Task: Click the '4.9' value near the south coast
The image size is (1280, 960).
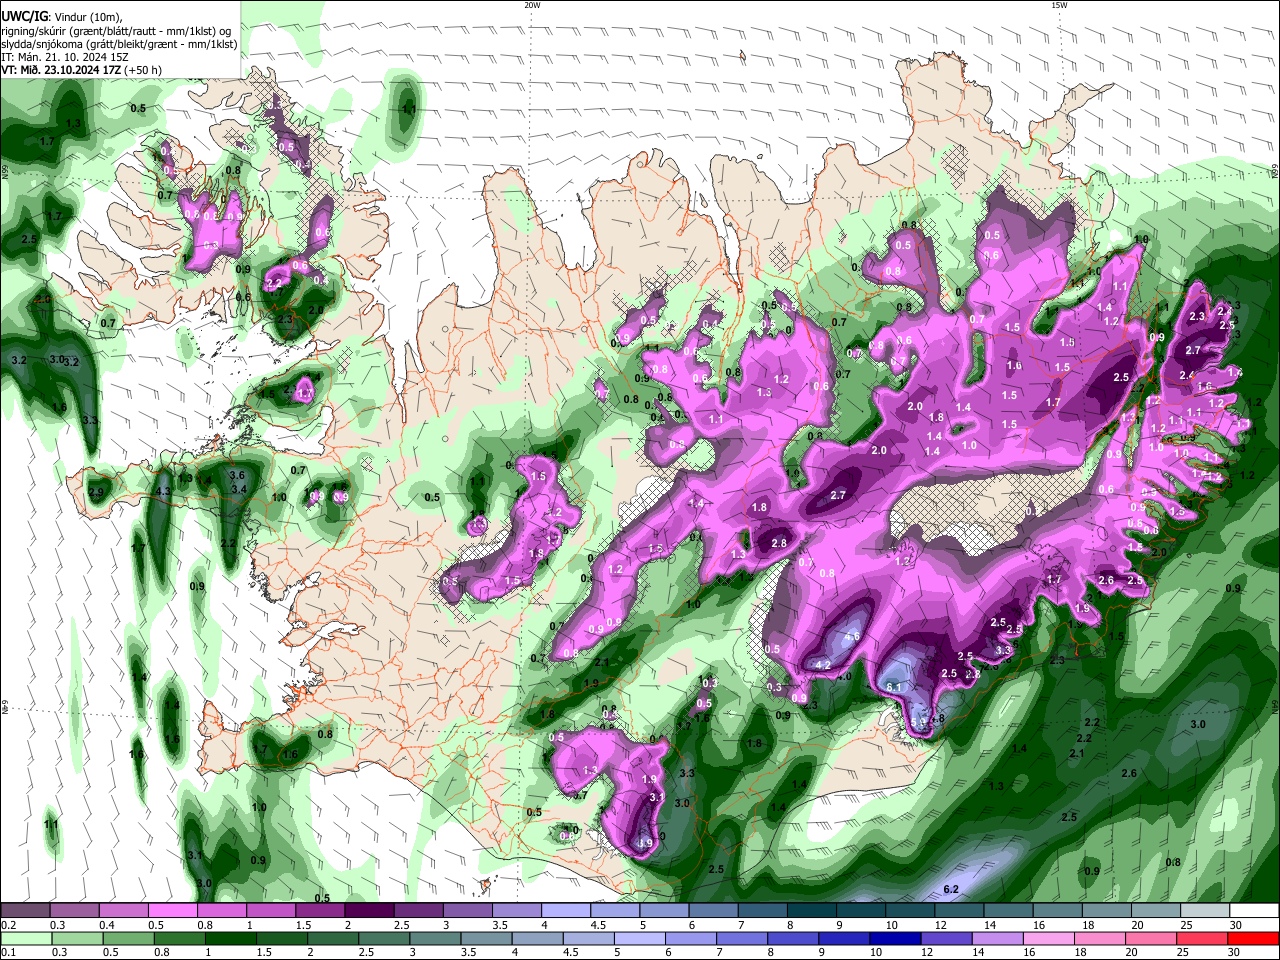Action: click(x=645, y=843)
